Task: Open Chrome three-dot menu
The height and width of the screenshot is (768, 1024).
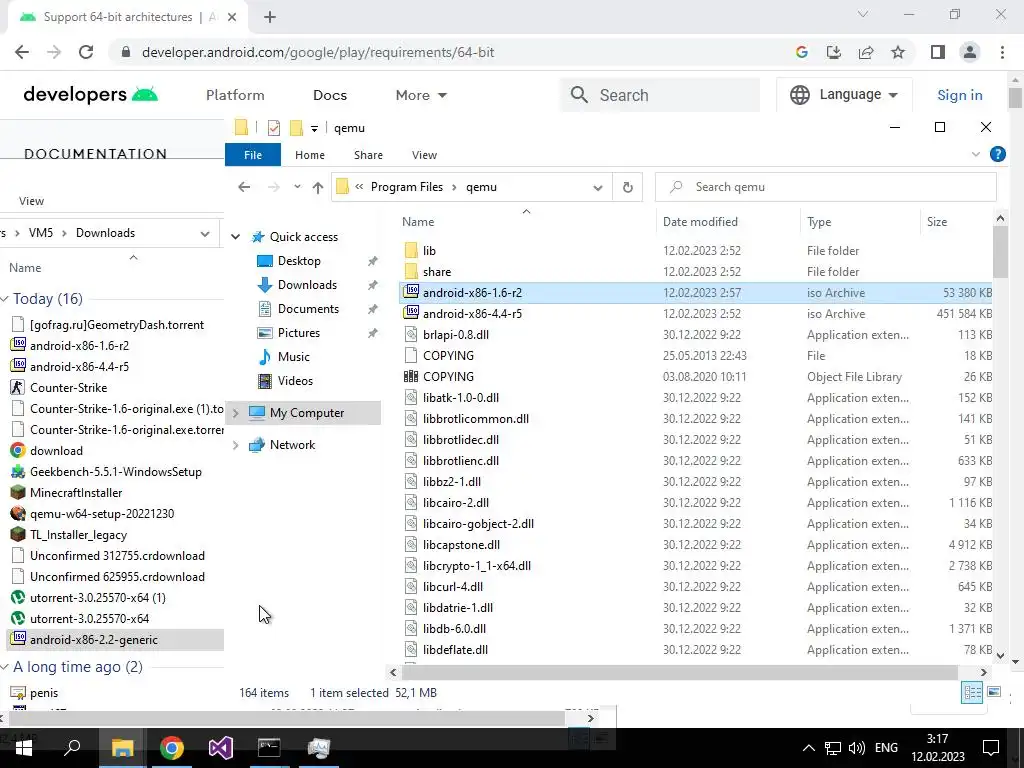Action: [1002, 52]
